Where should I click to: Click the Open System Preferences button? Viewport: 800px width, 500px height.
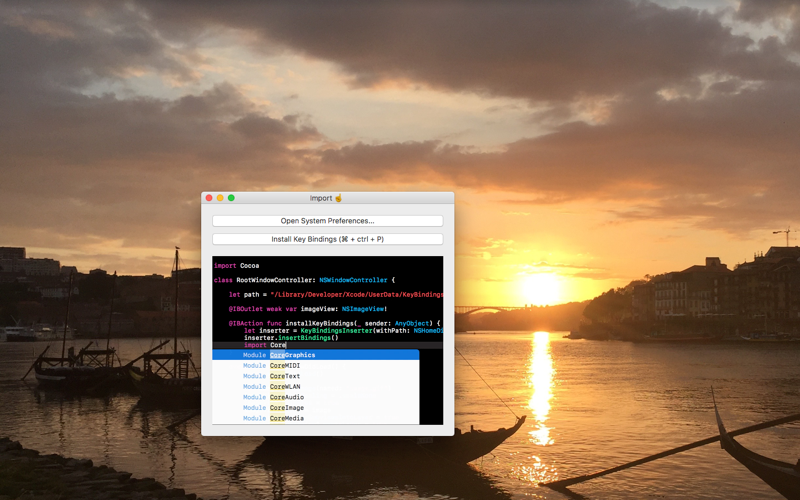(327, 221)
